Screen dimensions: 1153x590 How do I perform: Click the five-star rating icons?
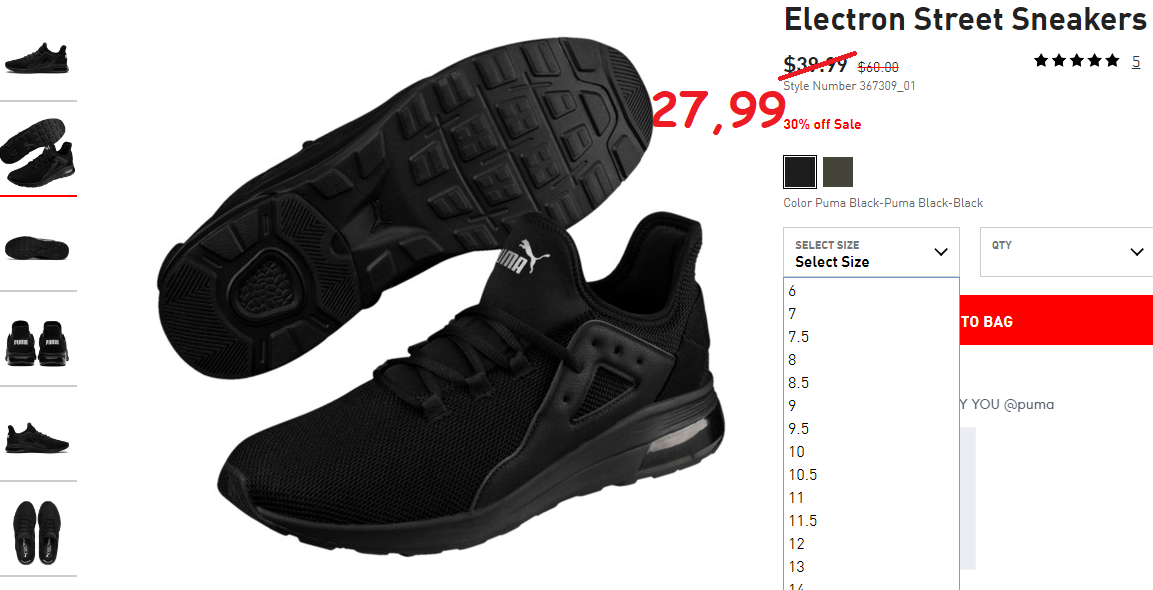point(1077,61)
